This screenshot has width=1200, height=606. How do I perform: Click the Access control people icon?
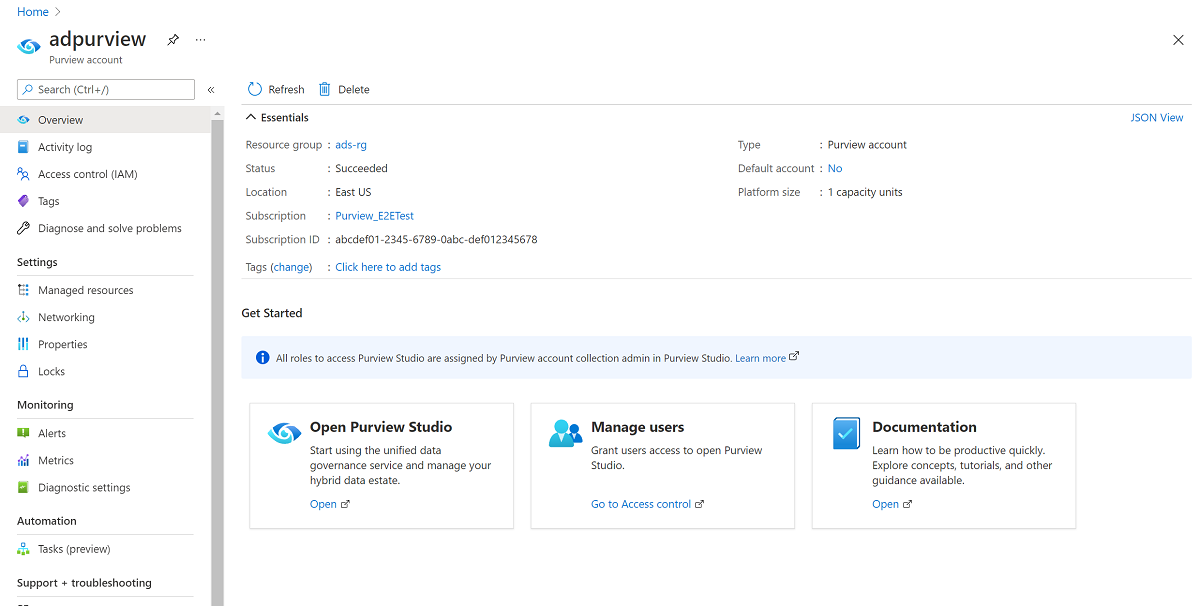pyautogui.click(x=23, y=174)
